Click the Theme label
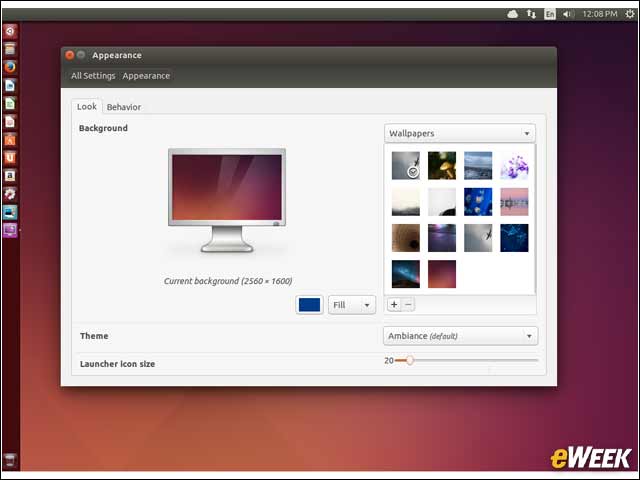The image size is (640, 480). click(x=94, y=336)
